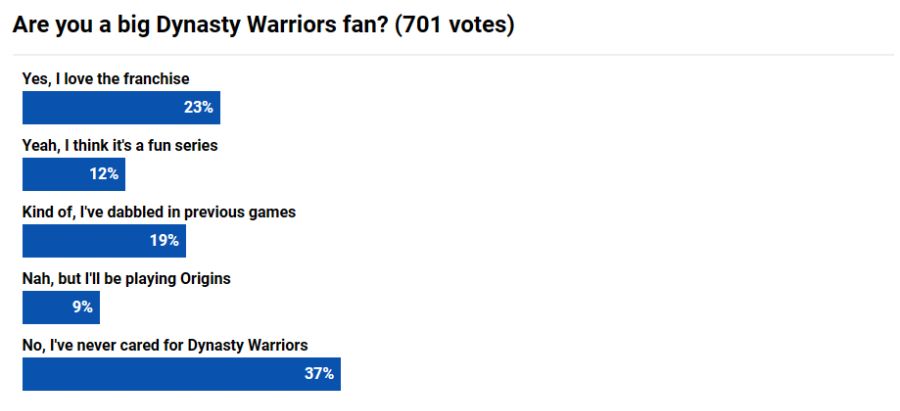Screen dimensions: 900x411
Task: Click the 9% percentage label
Action: click(x=83, y=307)
